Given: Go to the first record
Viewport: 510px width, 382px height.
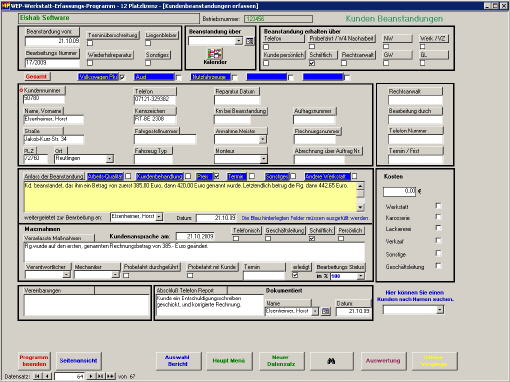Looking at the screenshot, I should (x=37, y=376).
